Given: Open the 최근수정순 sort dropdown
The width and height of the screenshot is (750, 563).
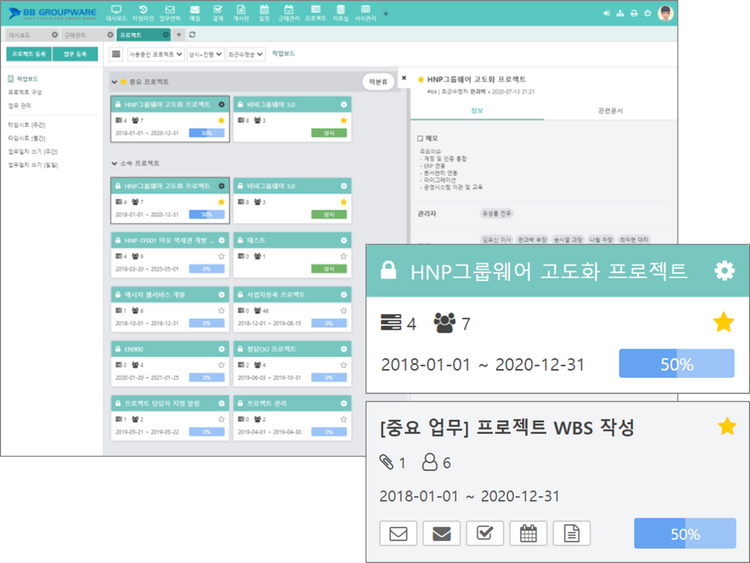Looking at the screenshot, I should coord(245,54).
